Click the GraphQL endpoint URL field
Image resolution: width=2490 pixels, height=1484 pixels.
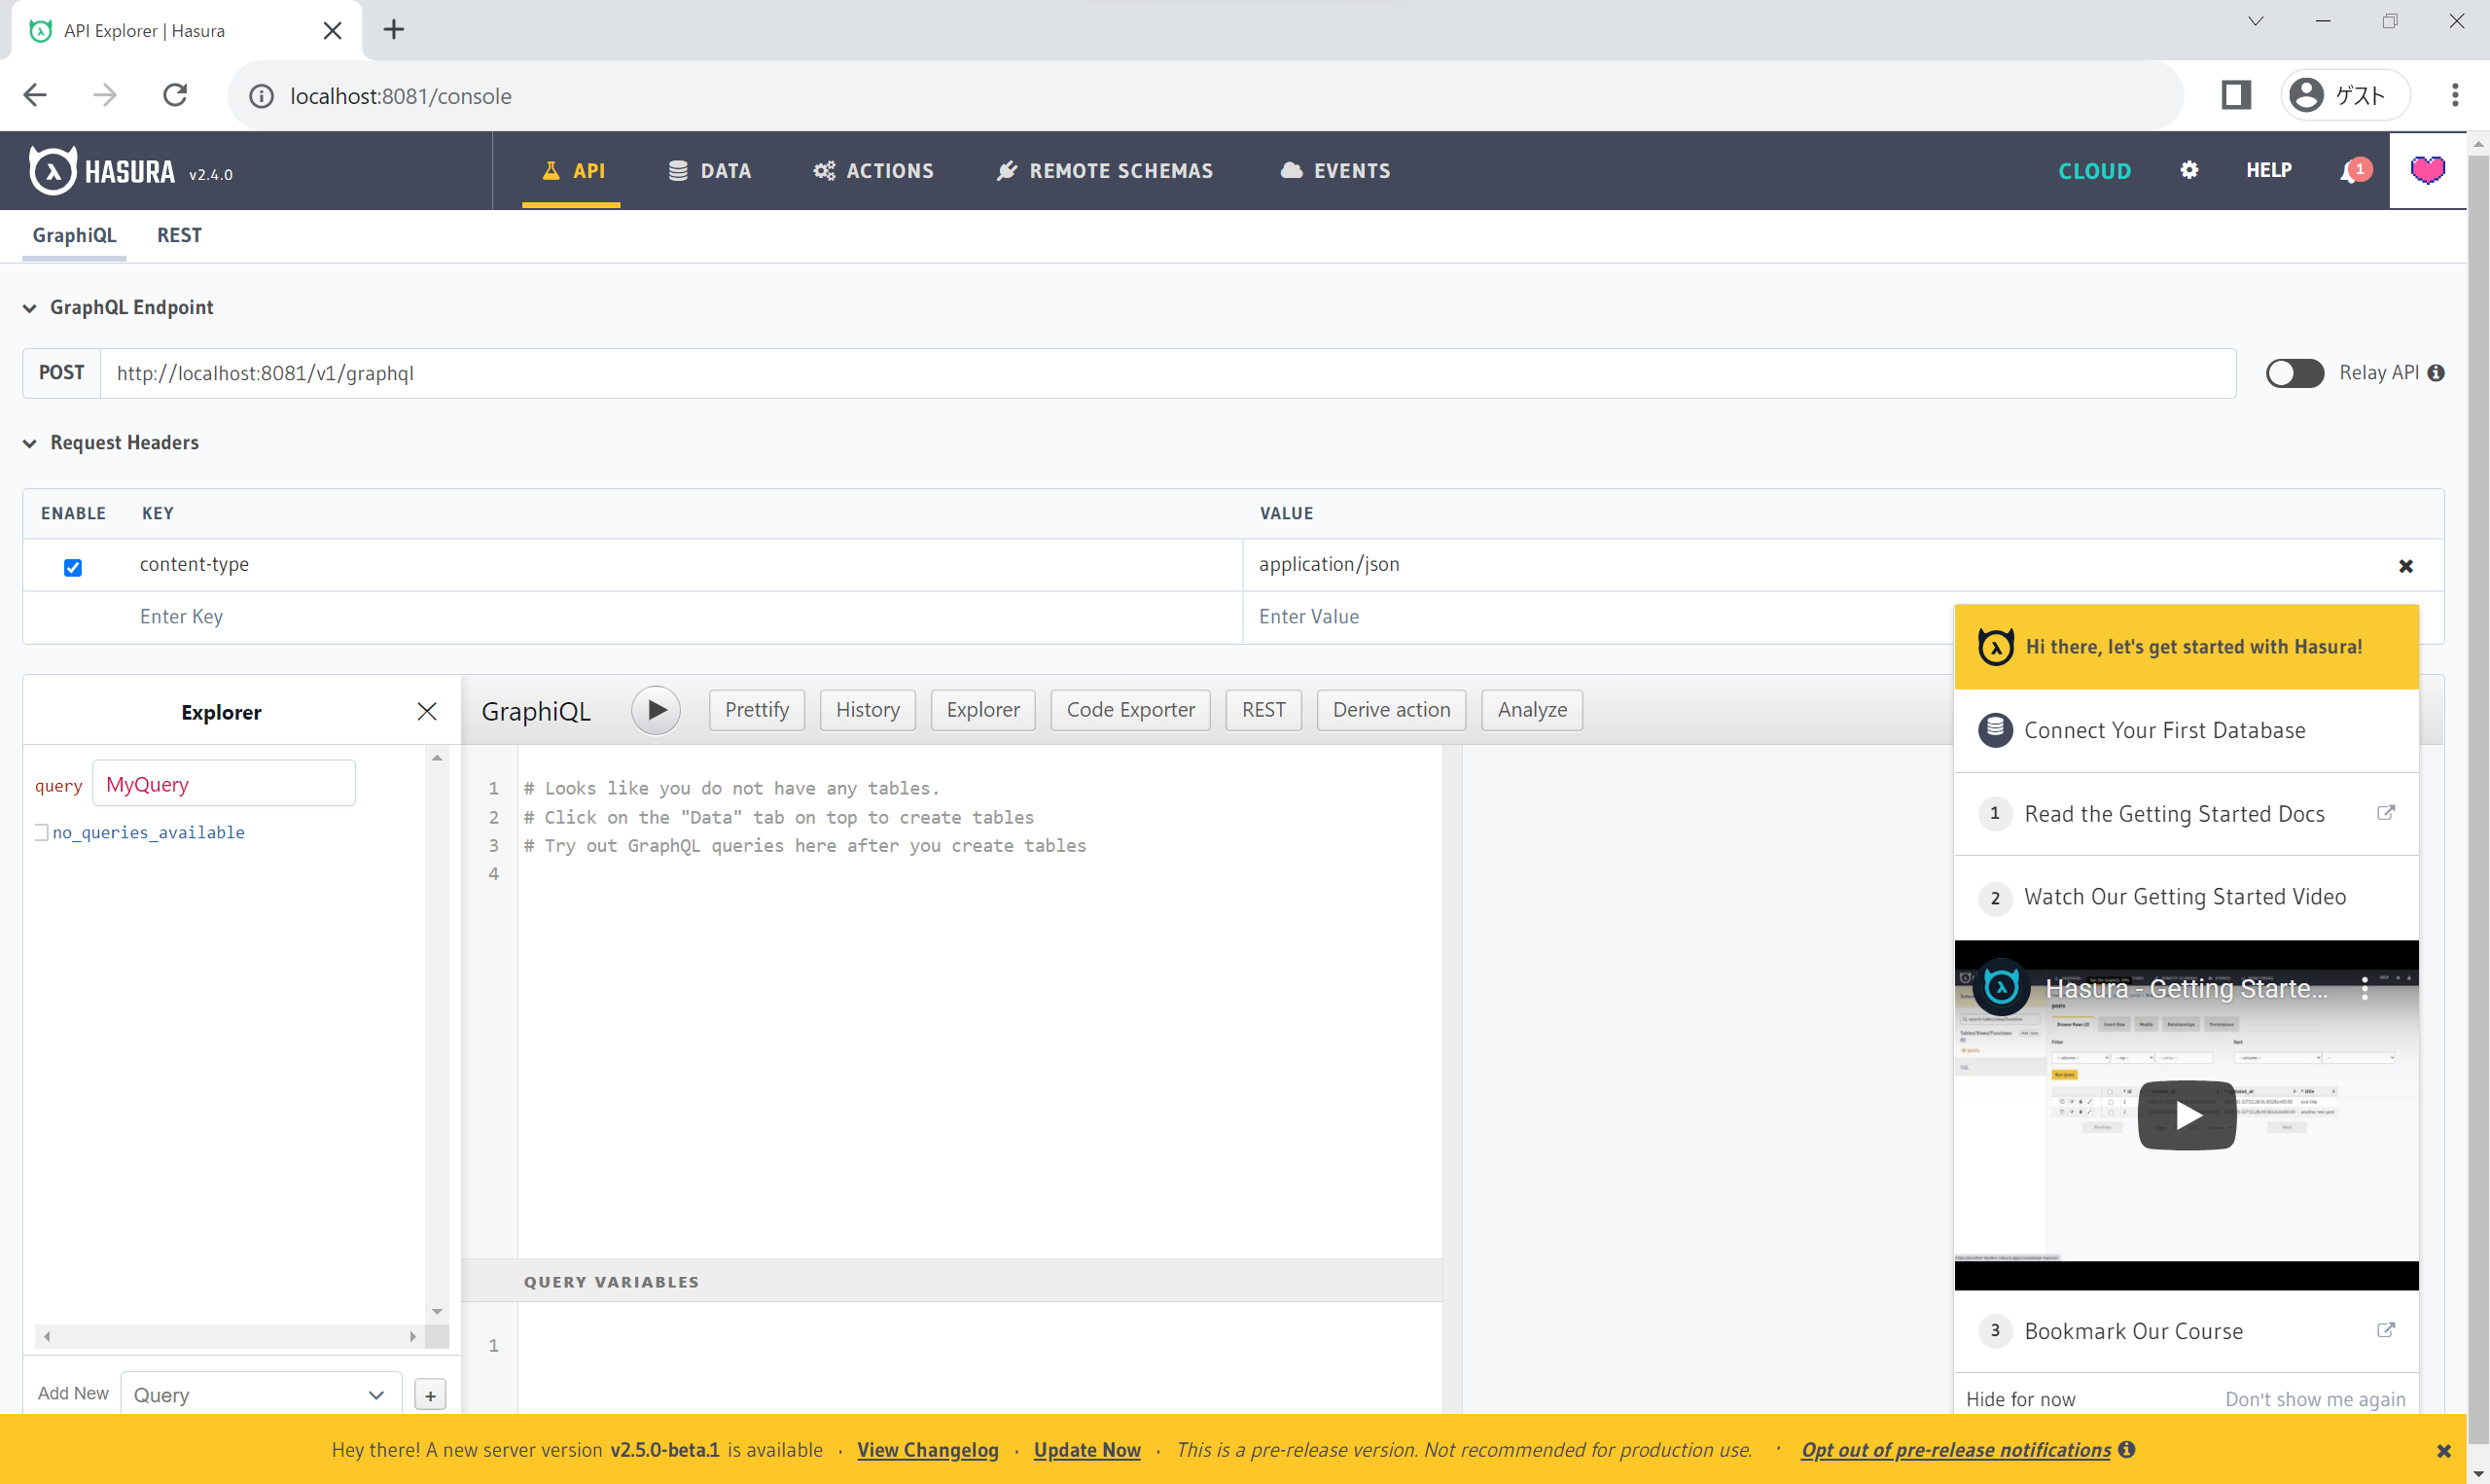click(1168, 373)
